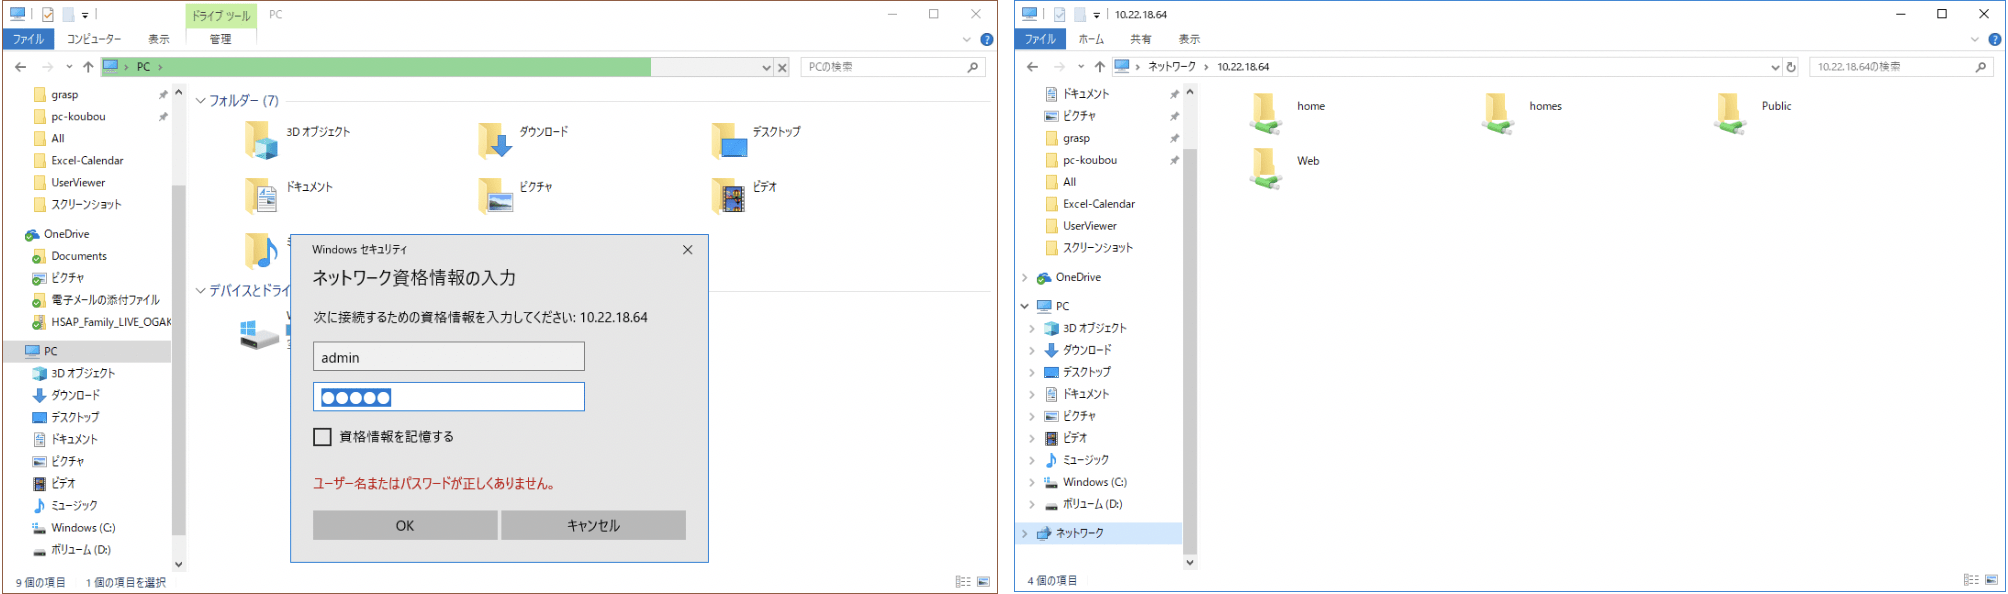Open the homes shared folder icon
The image size is (2008, 594).
[x=1497, y=113]
